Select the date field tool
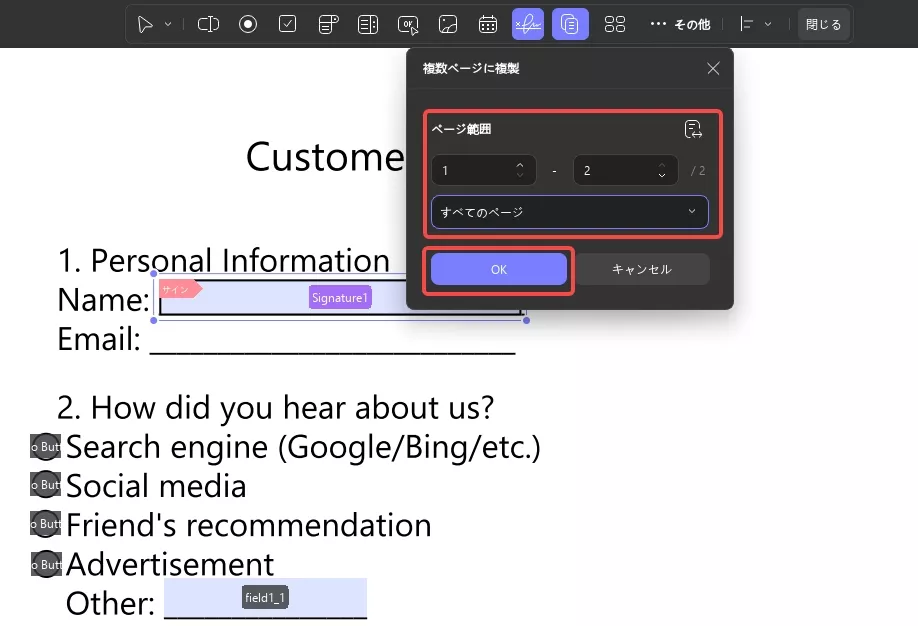The height and width of the screenshot is (626, 918). click(488, 25)
